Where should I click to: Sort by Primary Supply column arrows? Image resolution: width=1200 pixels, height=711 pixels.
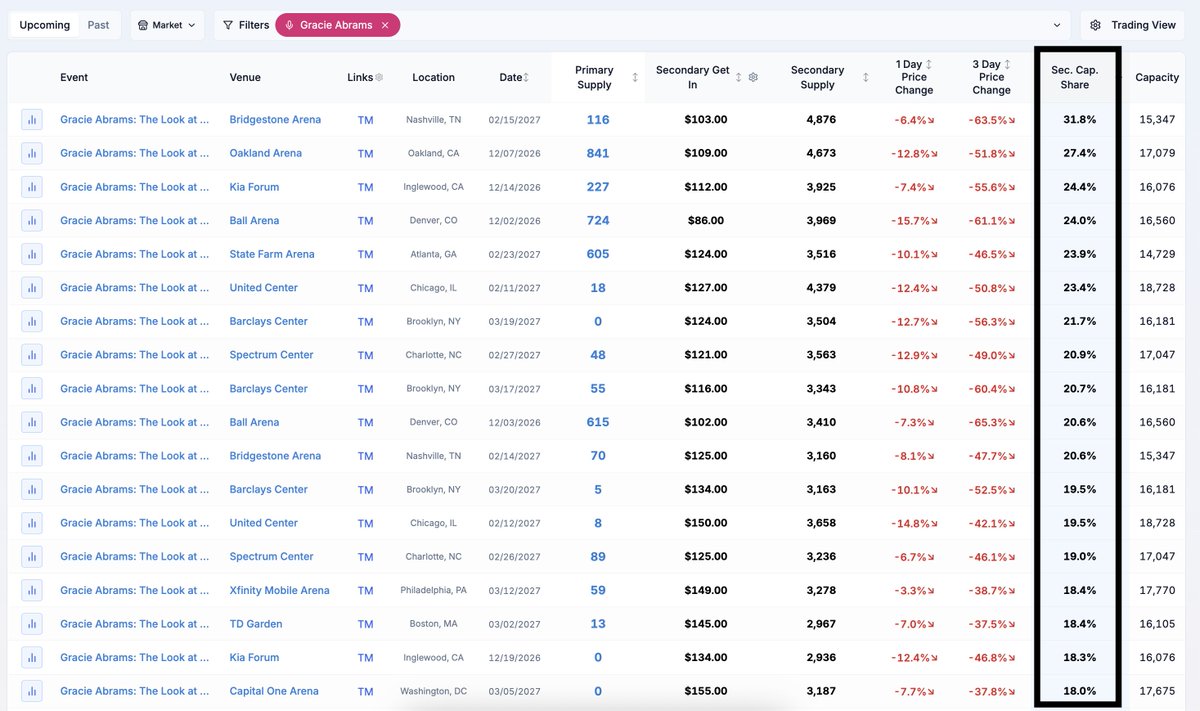click(635, 77)
